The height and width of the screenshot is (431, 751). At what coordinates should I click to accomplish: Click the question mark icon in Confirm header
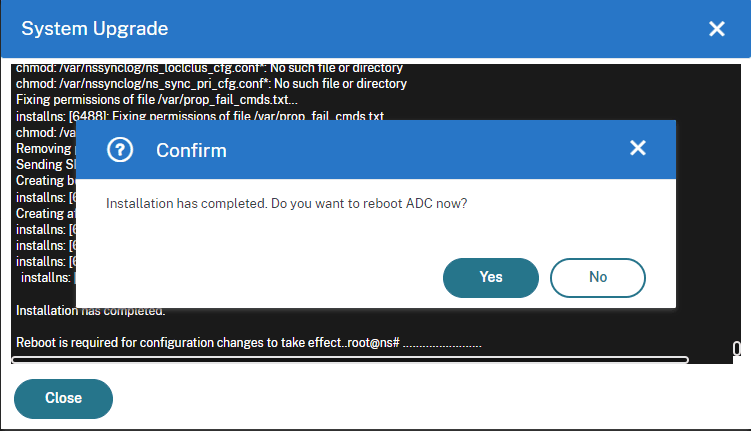point(120,150)
